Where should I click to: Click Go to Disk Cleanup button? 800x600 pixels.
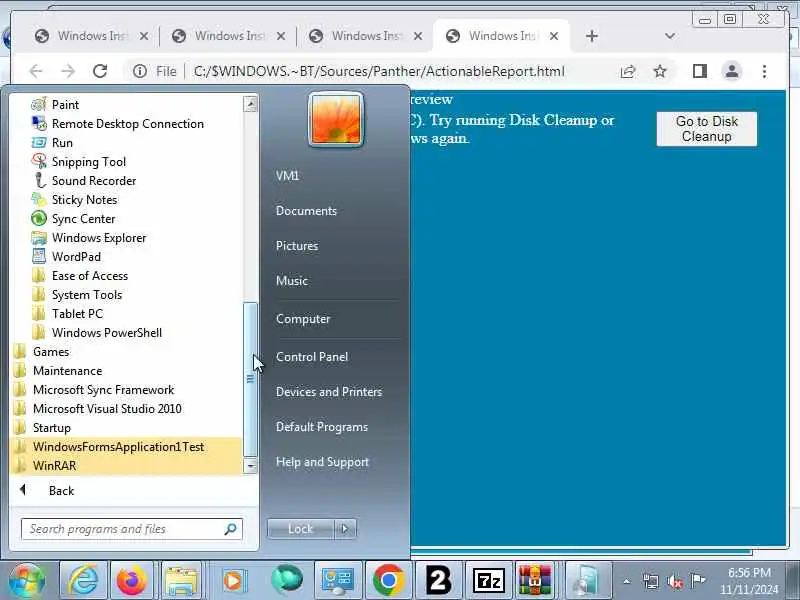pos(707,129)
